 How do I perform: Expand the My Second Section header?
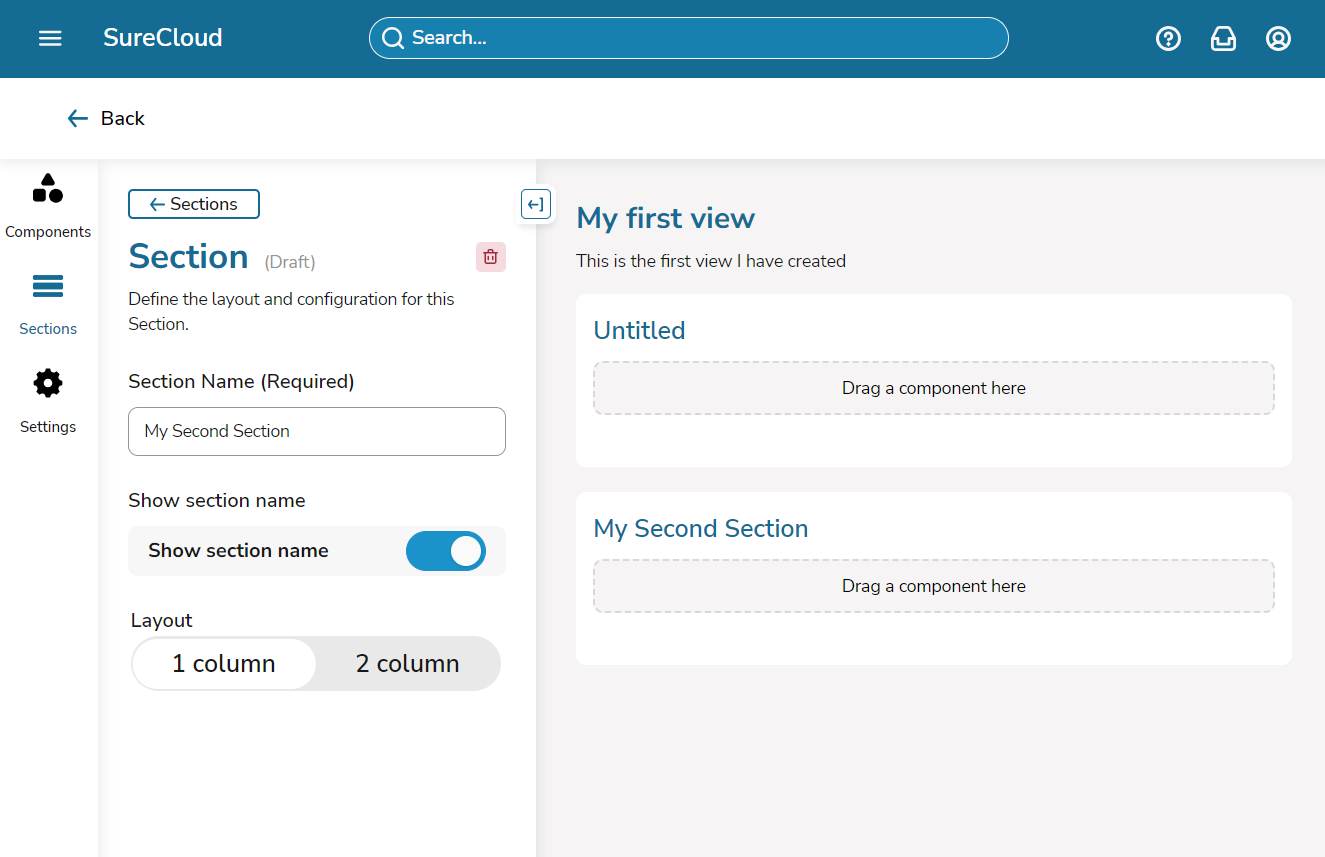pyautogui.click(x=700, y=528)
